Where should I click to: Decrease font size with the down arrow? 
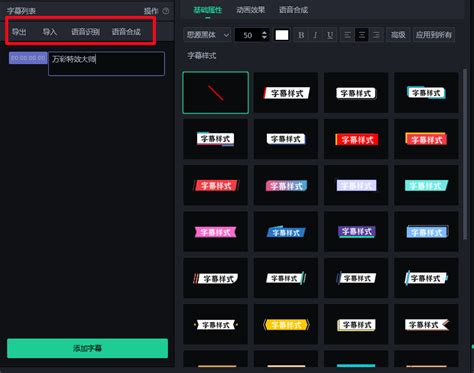[x=264, y=38]
